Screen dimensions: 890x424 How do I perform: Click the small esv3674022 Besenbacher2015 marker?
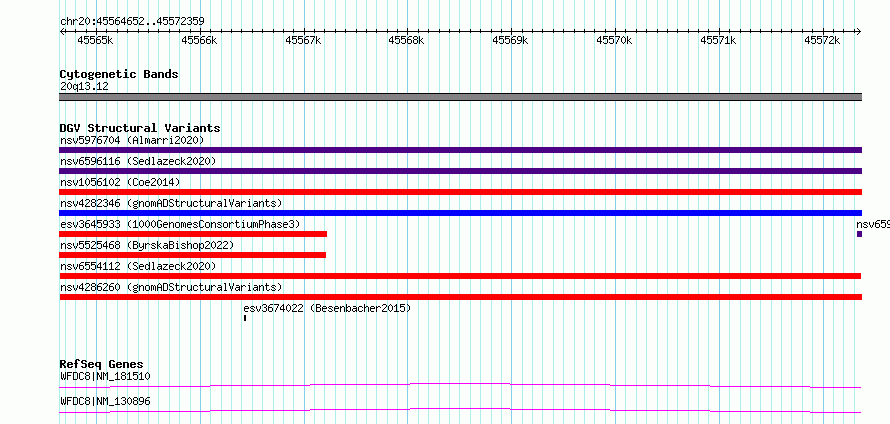pyautogui.click(x=245, y=318)
